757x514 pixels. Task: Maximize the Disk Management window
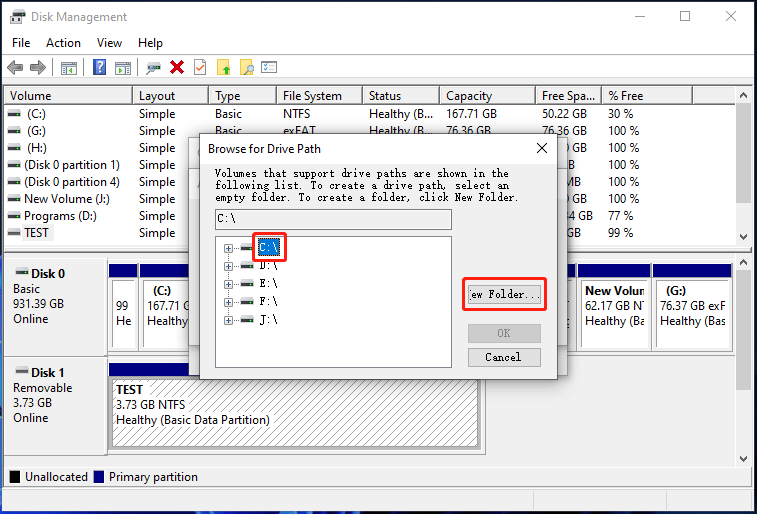pos(685,16)
